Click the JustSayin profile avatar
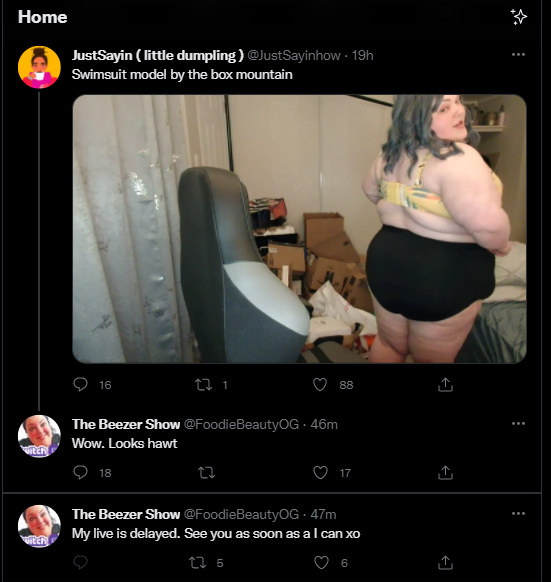551x582 pixels. pos(39,67)
